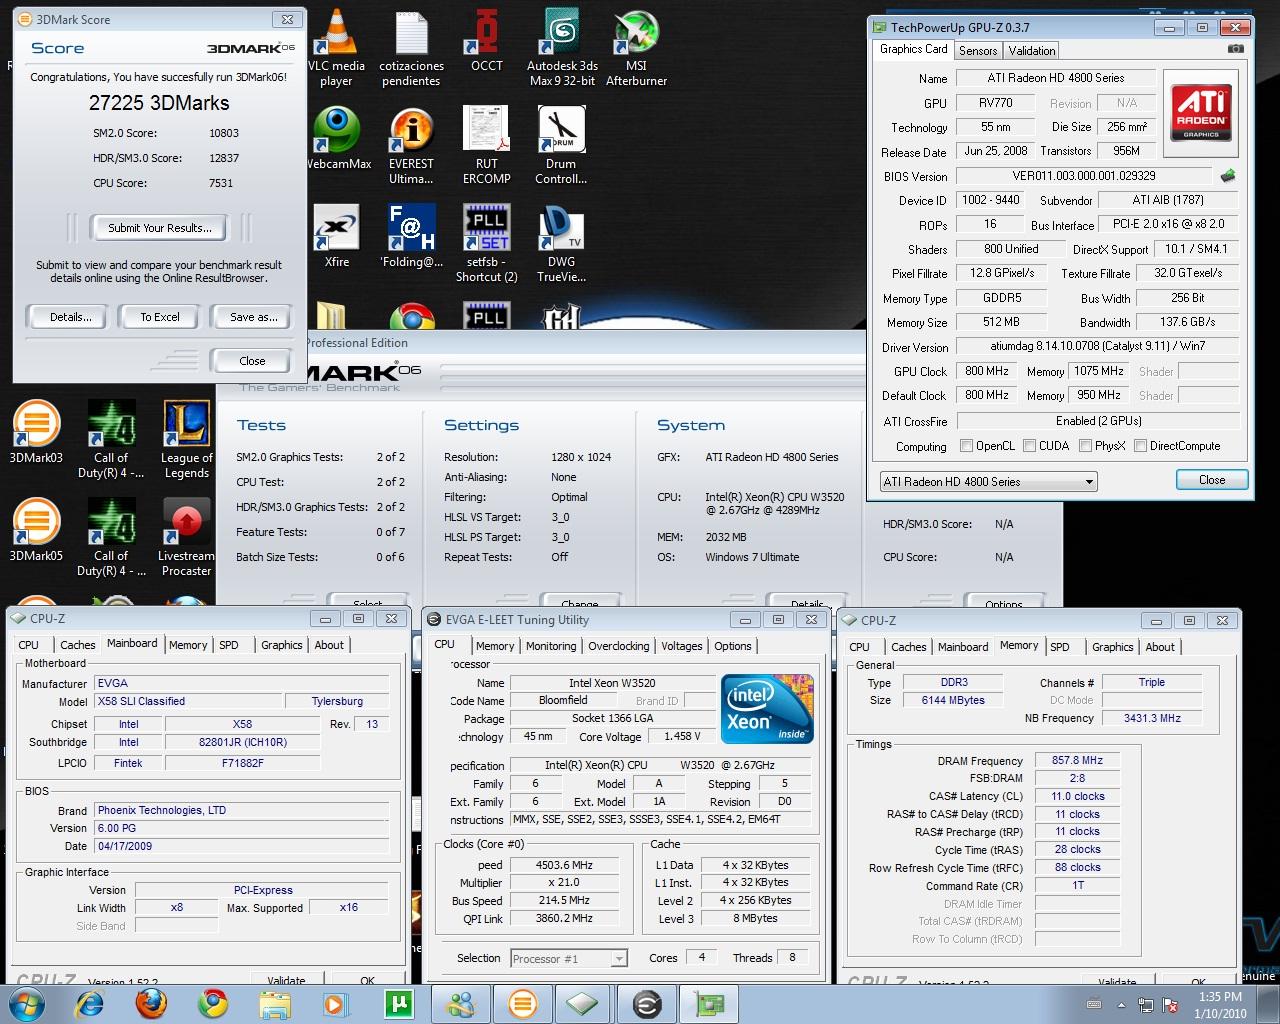1280x1024 pixels.
Task: Click Chrome desktop icon under Folding@H
Action: click(411, 317)
